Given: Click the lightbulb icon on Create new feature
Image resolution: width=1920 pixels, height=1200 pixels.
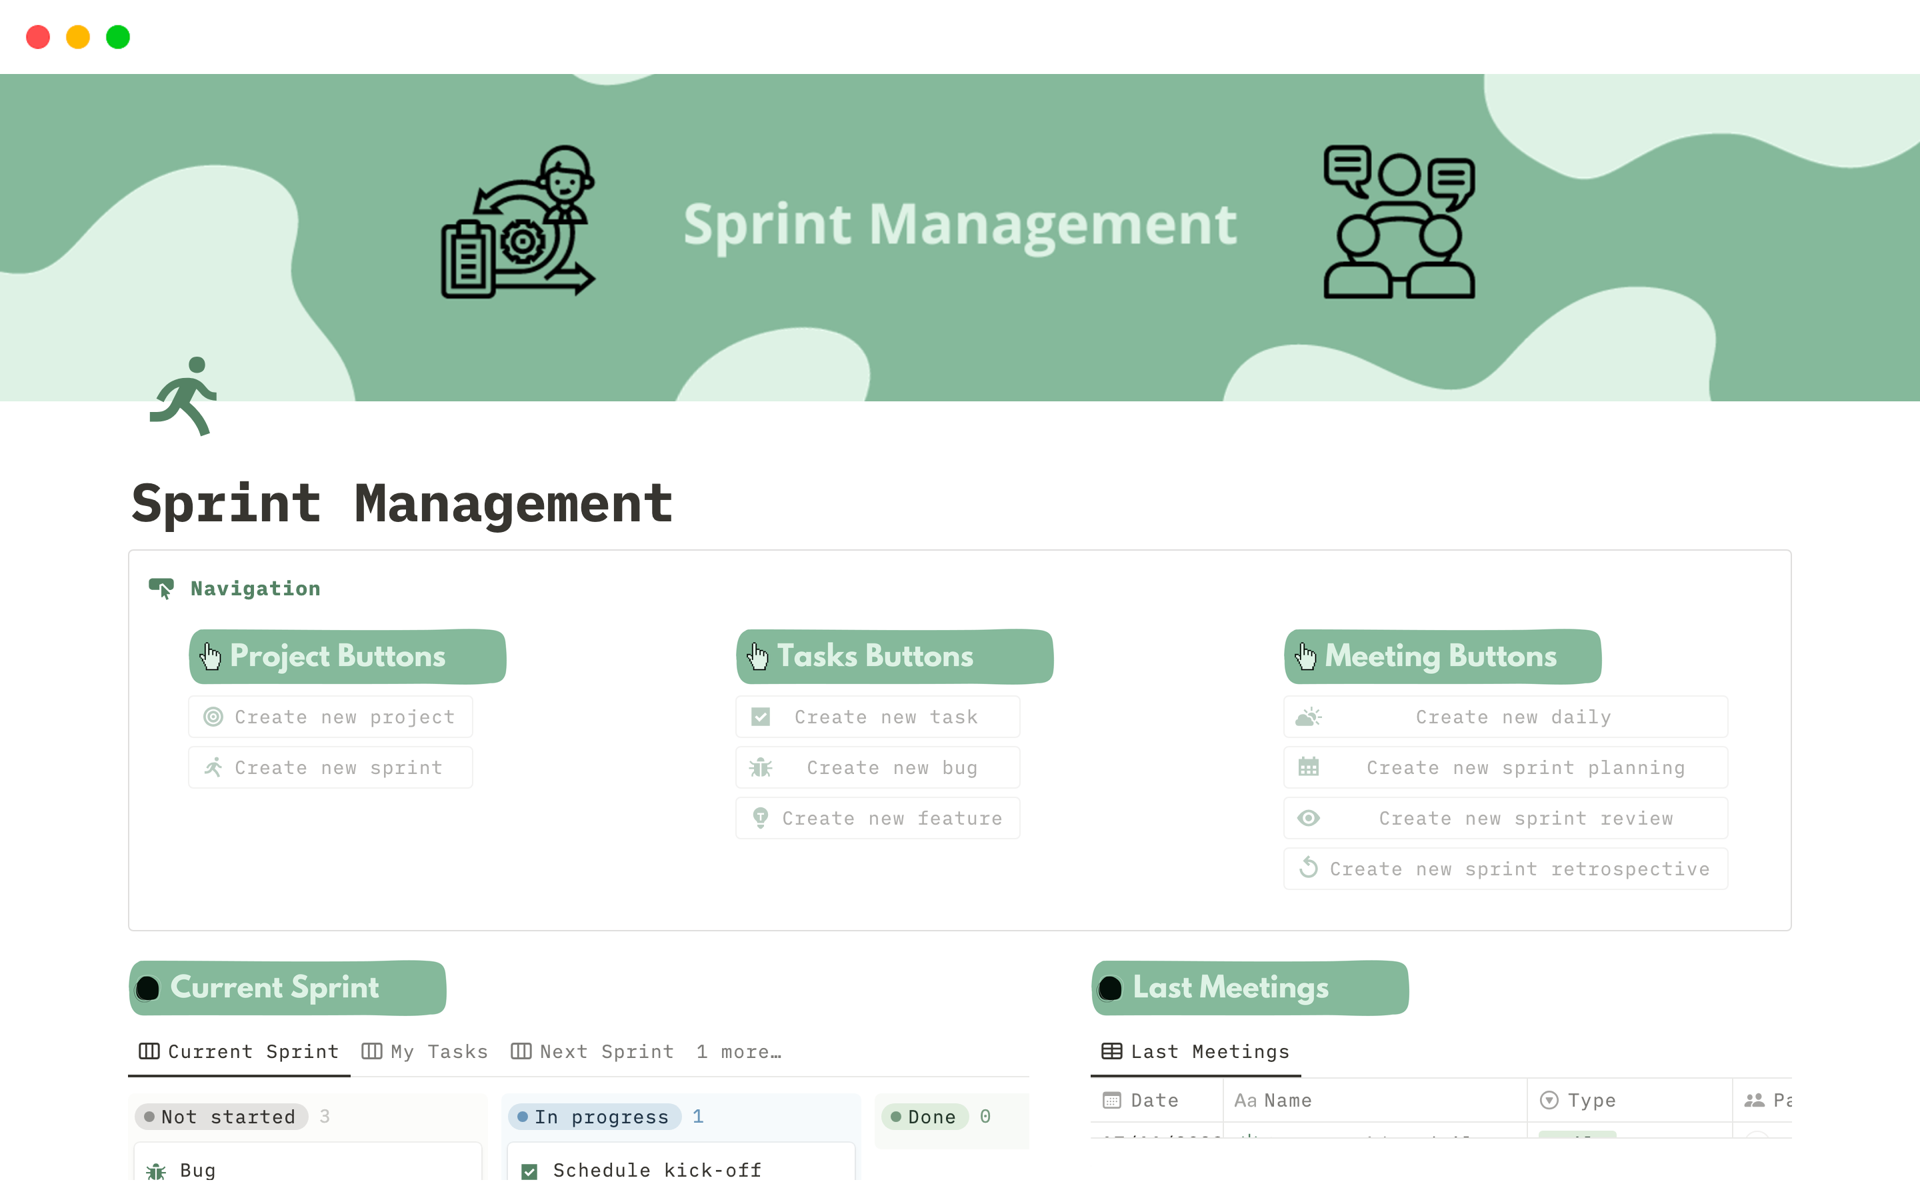Looking at the screenshot, I should click(x=761, y=818).
